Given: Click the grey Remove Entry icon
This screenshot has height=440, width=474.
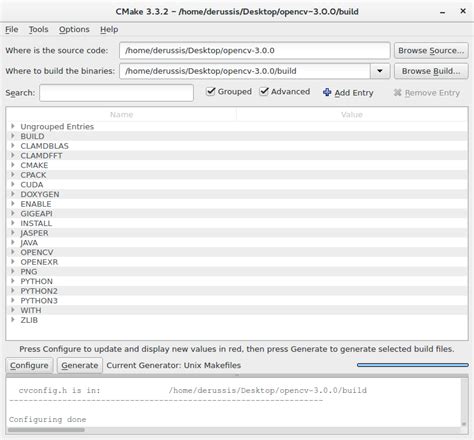Looking at the screenshot, I should [397, 93].
